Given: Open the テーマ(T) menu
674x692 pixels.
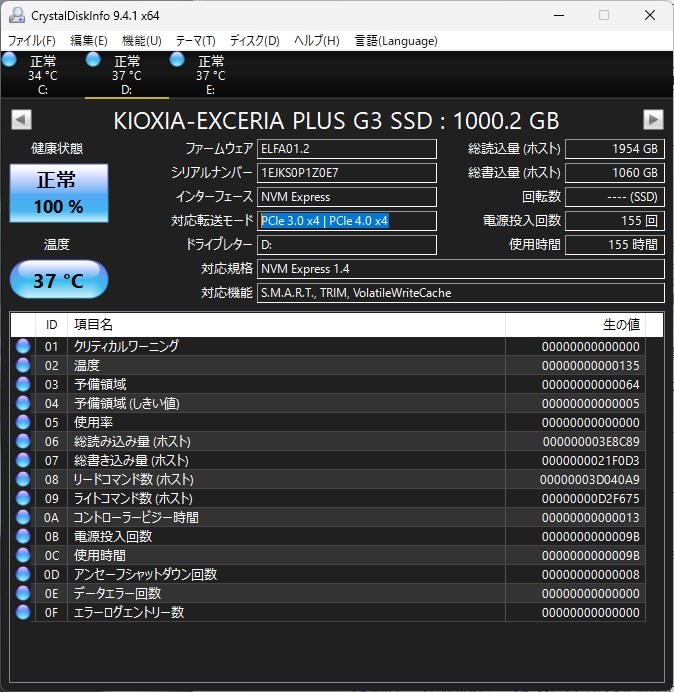Looking at the screenshot, I should [x=196, y=41].
